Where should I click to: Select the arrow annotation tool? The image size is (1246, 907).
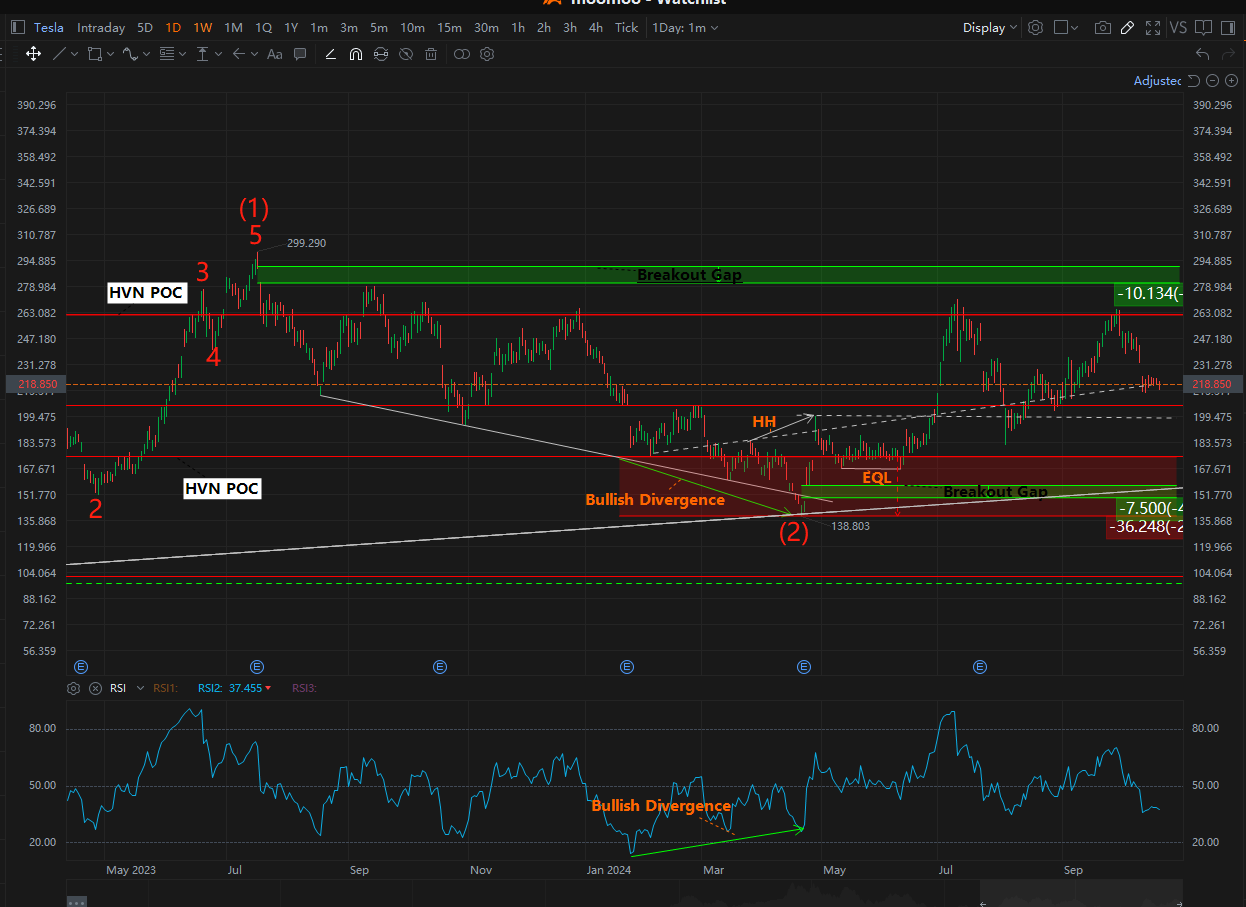pyautogui.click(x=238, y=54)
